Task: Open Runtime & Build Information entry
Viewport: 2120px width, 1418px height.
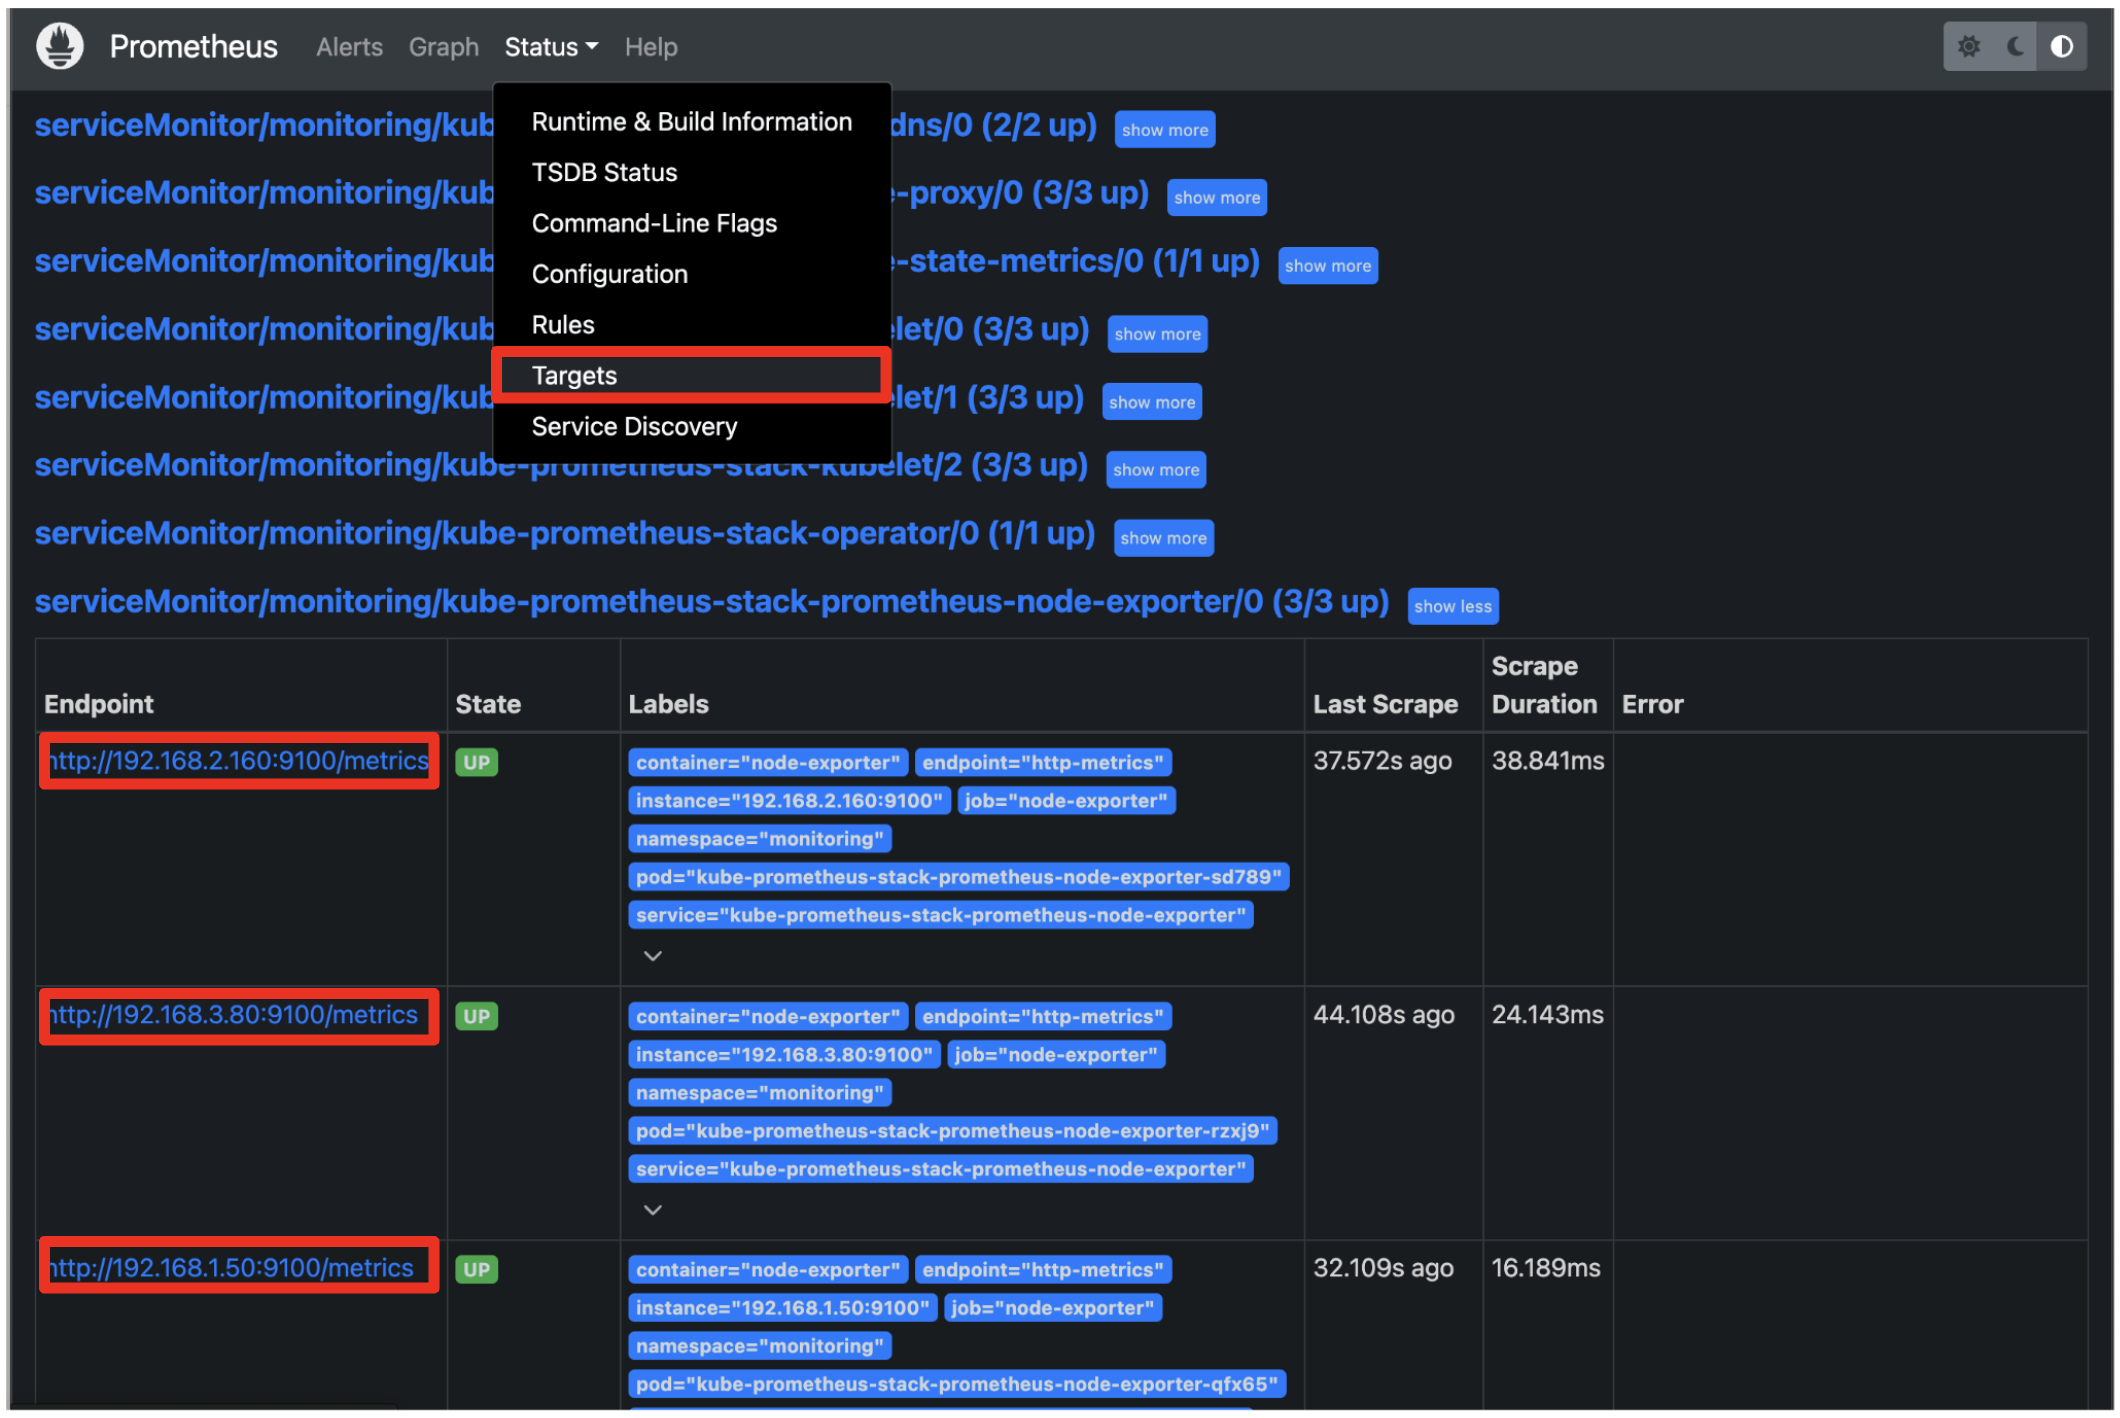Action: tap(691, 122)
